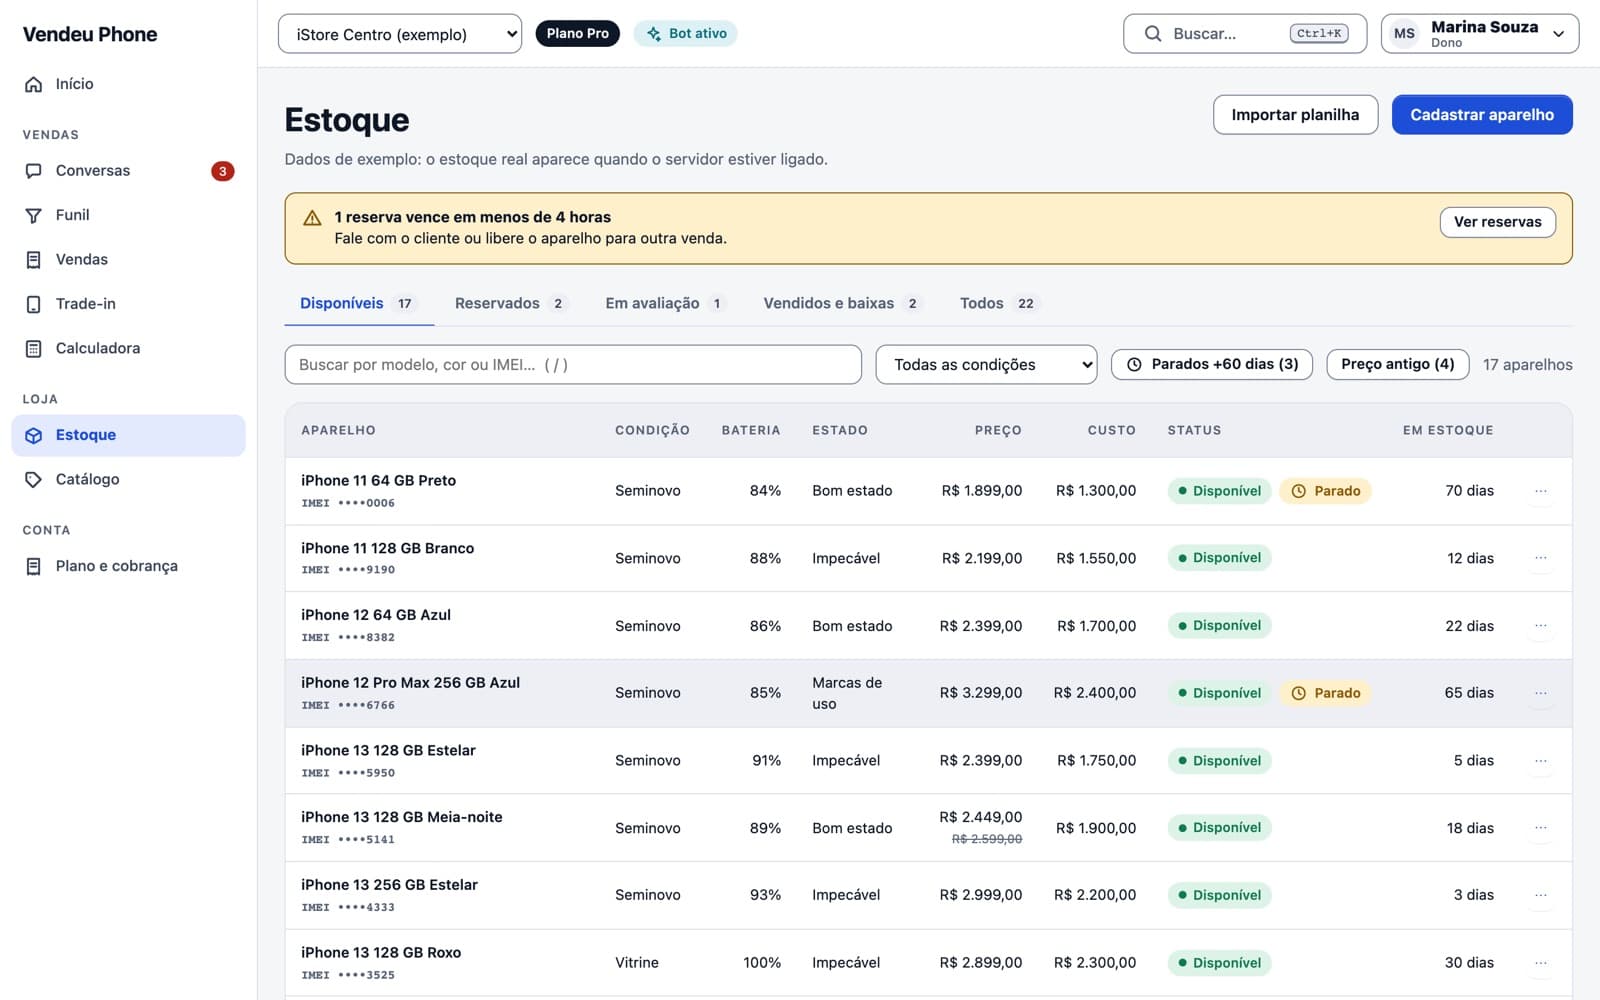This screenshot has width=1600, height=1000.
Task: Click the Importar planilha button
Action: (1295, 115)
